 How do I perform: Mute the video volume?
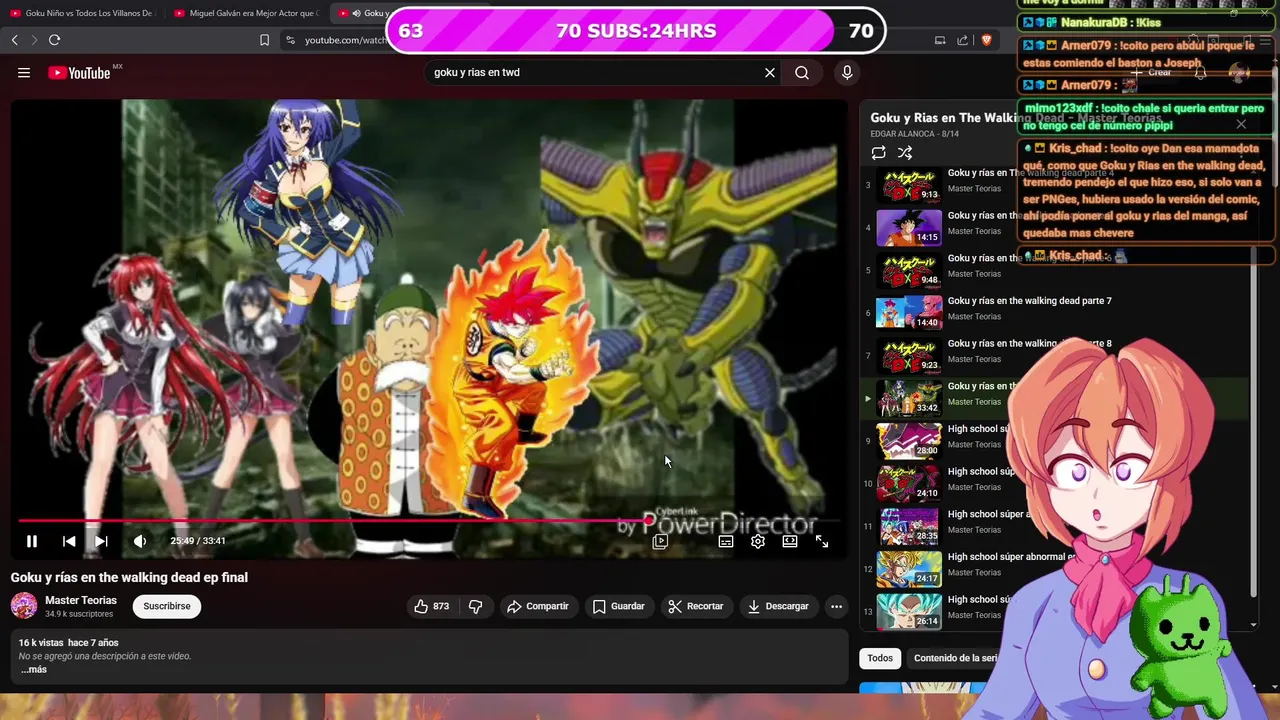click(x=140, y=541)
